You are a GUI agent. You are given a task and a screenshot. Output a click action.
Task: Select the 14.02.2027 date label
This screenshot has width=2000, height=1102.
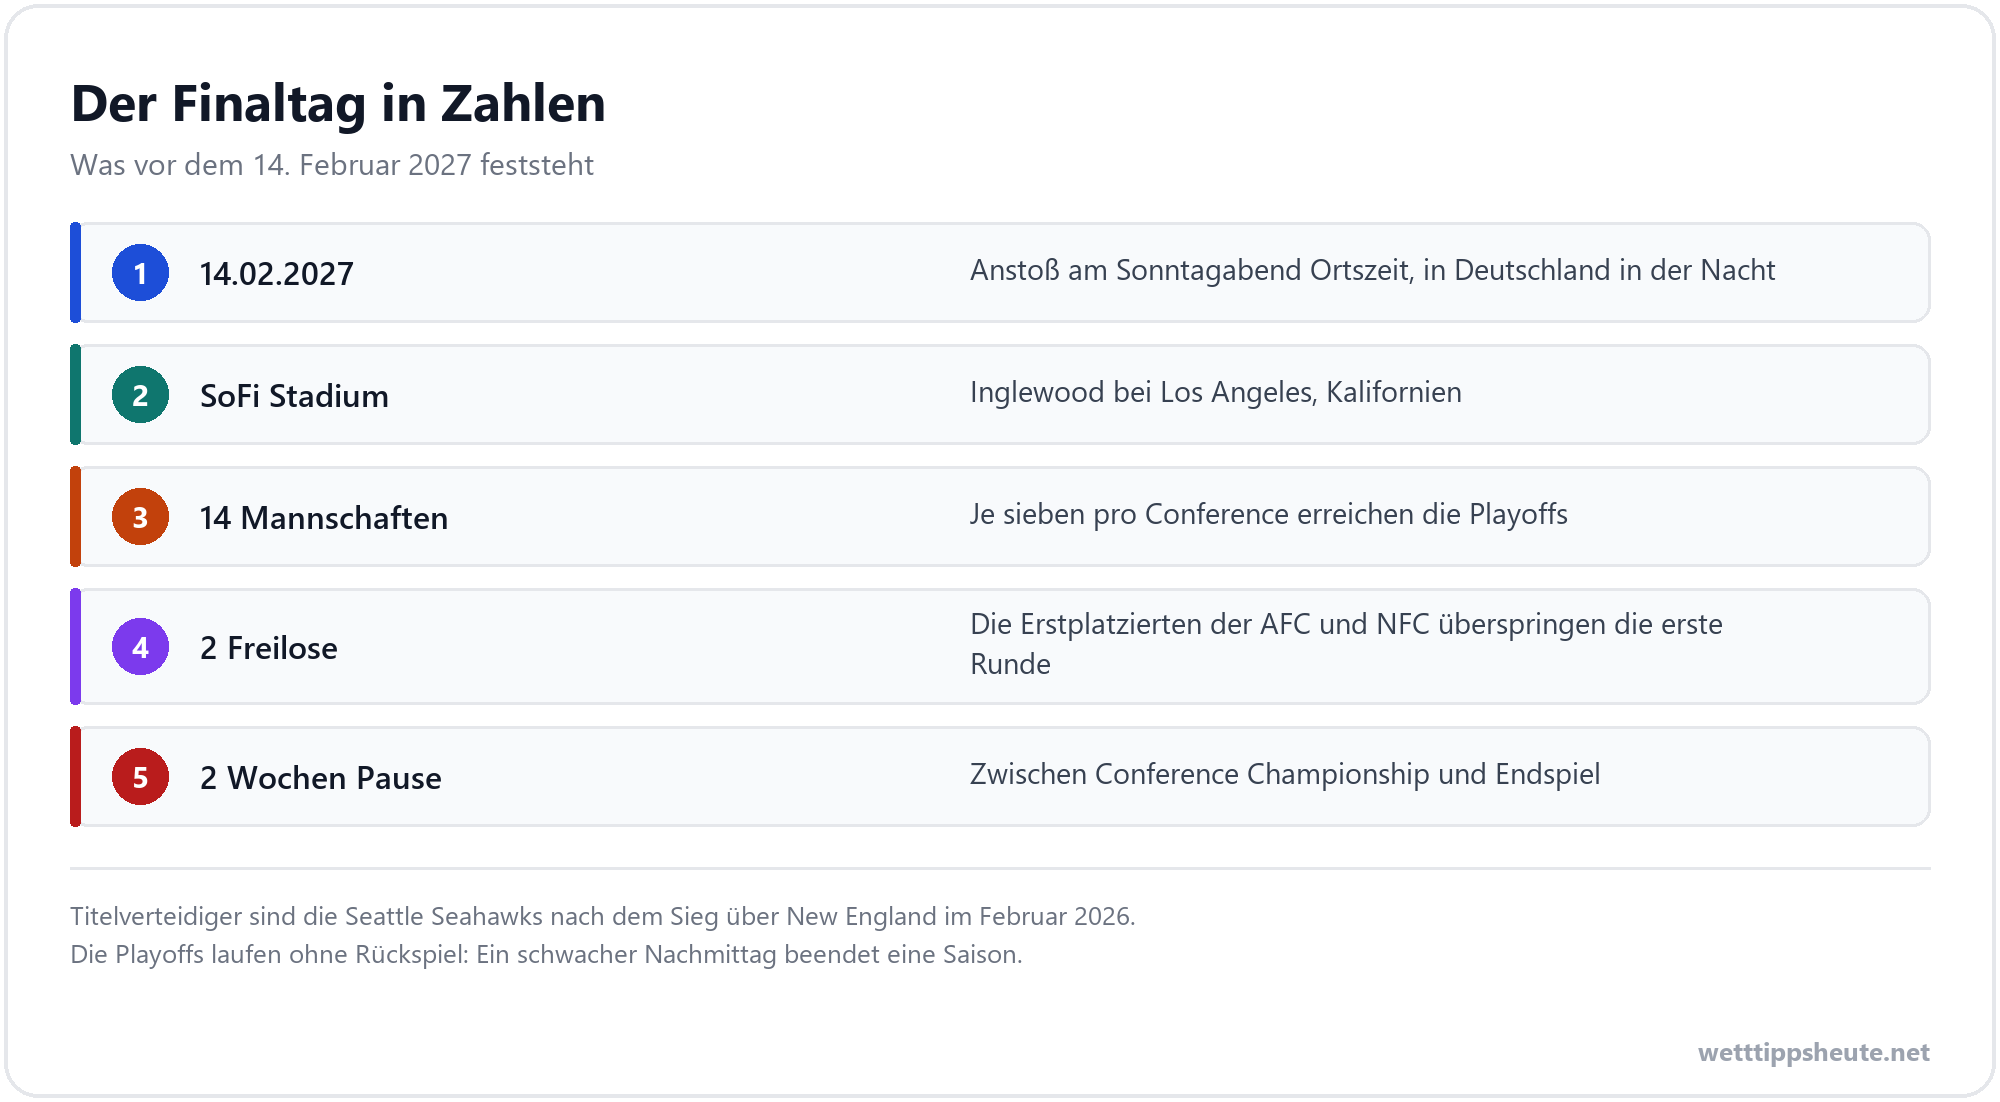[x=277, y=274]
